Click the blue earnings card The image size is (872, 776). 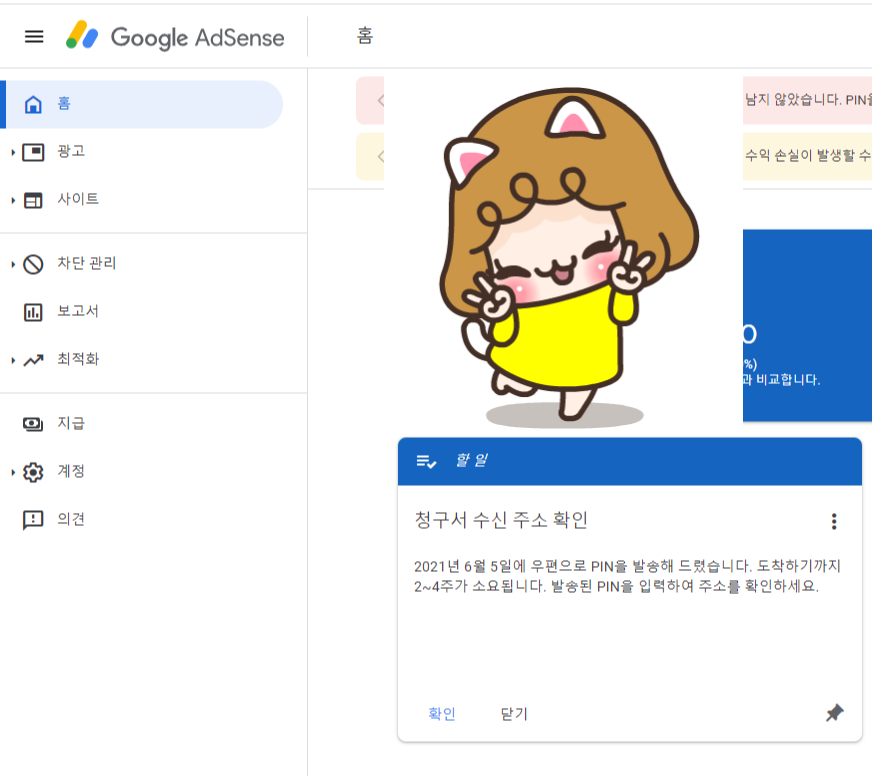point(807,325)
